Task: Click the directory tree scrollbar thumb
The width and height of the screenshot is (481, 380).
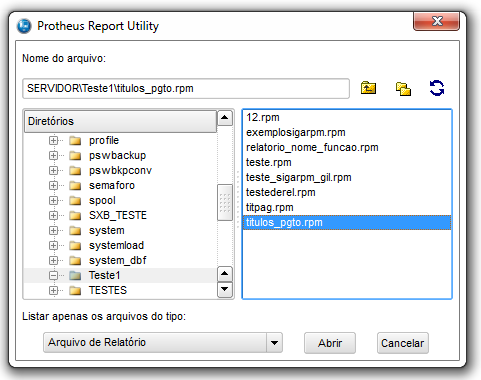Action: coord(225,202)
